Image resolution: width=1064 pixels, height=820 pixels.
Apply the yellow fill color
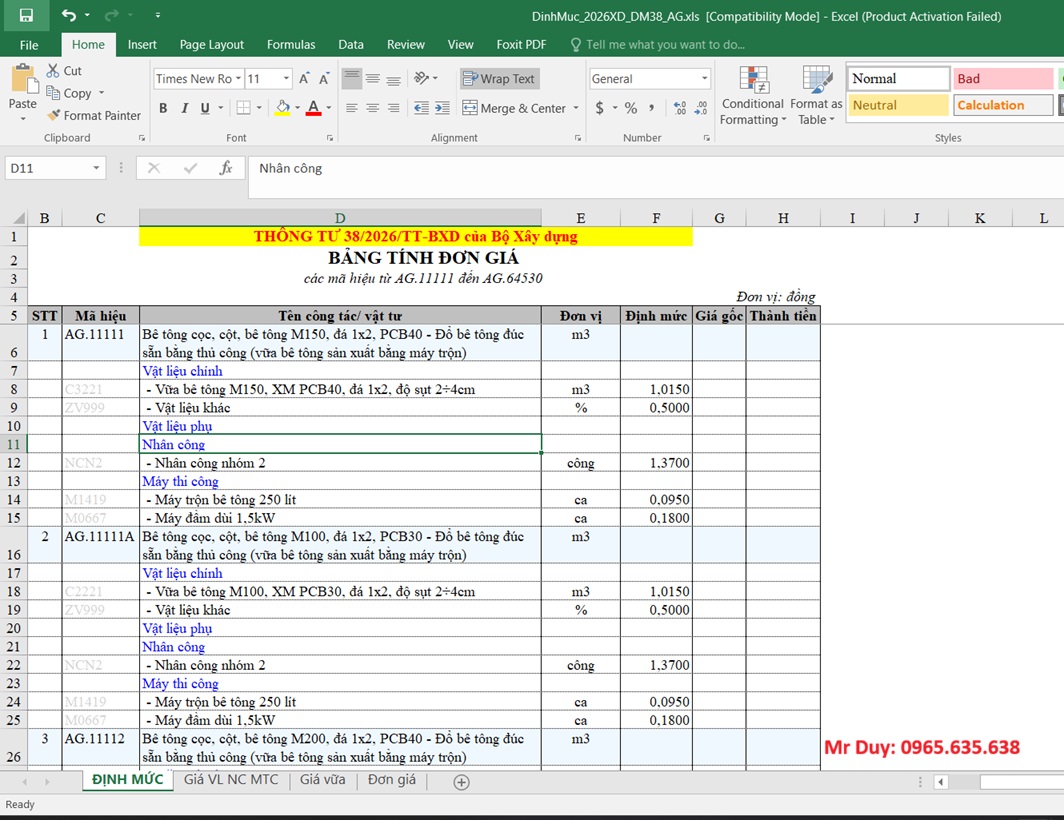pyautogui.click(x=283, y=108)
